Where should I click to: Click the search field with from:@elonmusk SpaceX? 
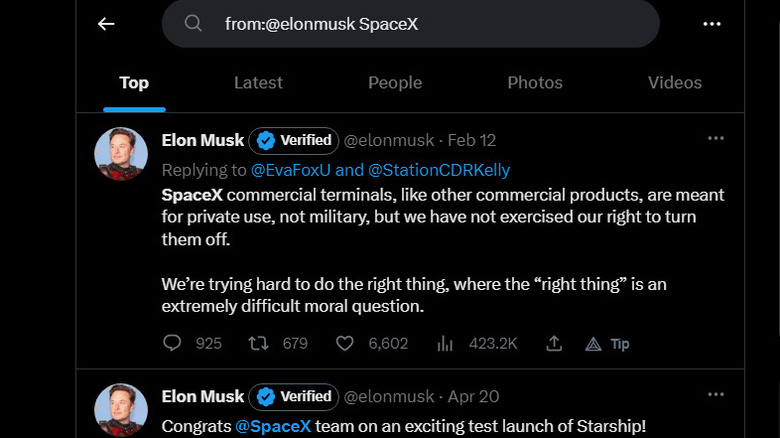[x=420, y=24]
